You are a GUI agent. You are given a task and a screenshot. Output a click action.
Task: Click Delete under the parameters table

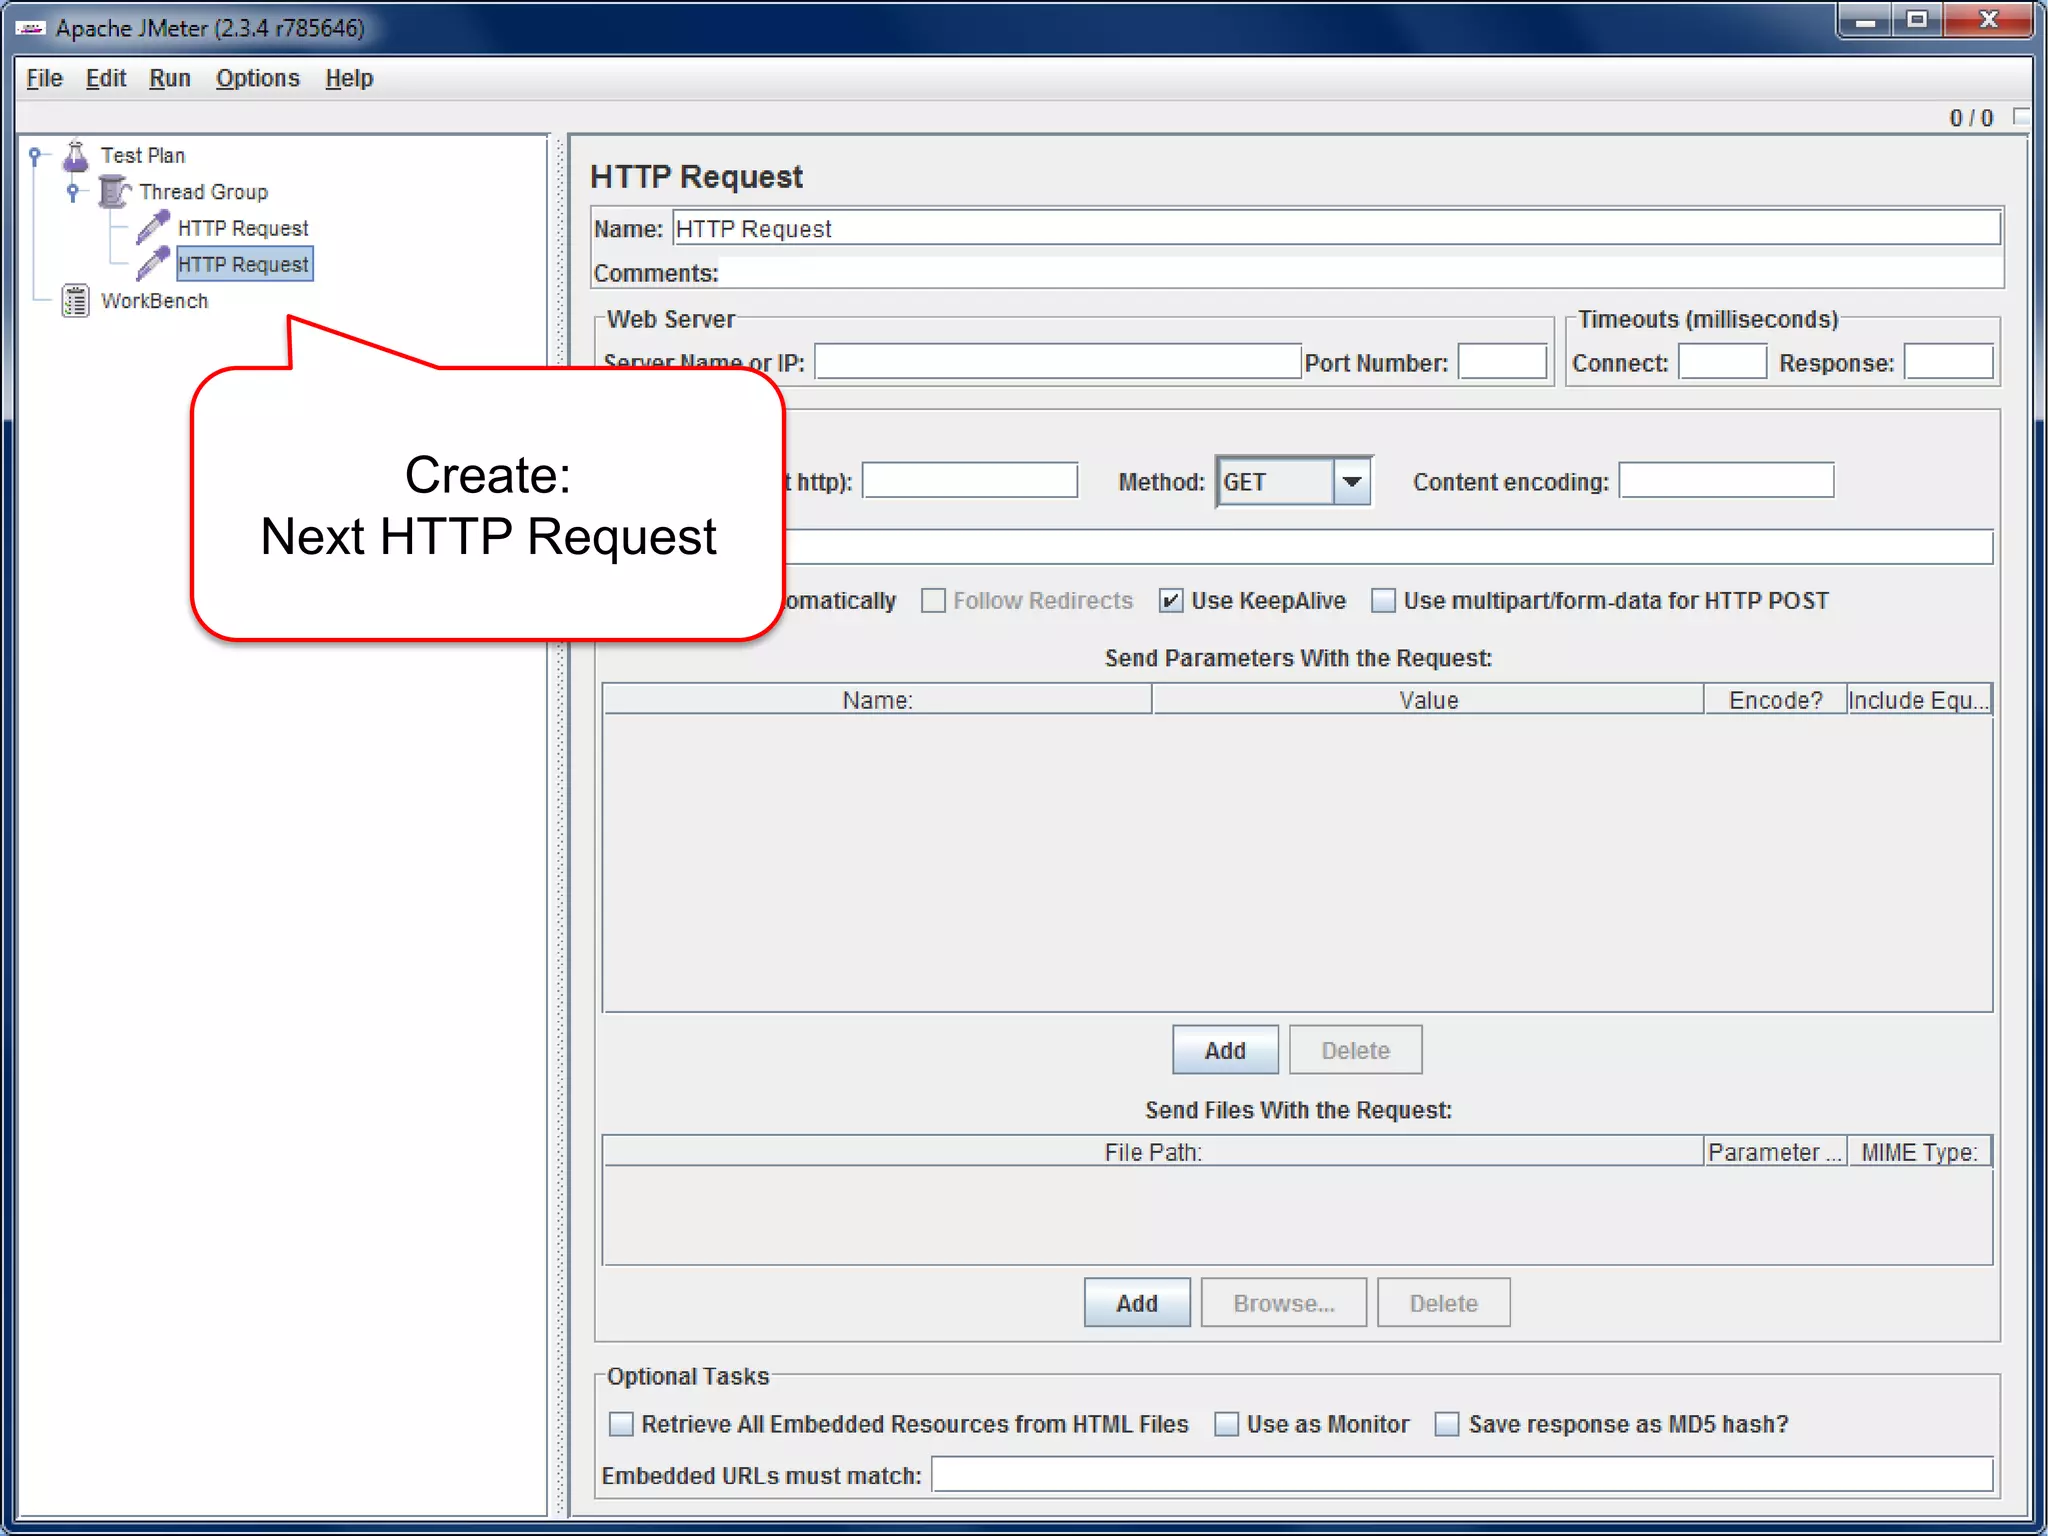pyautogui.click(x=1355, y=1050)
